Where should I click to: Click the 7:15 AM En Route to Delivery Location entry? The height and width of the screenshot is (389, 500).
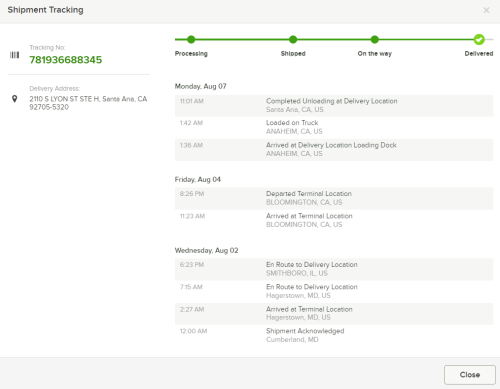click(x=334, y=291)
